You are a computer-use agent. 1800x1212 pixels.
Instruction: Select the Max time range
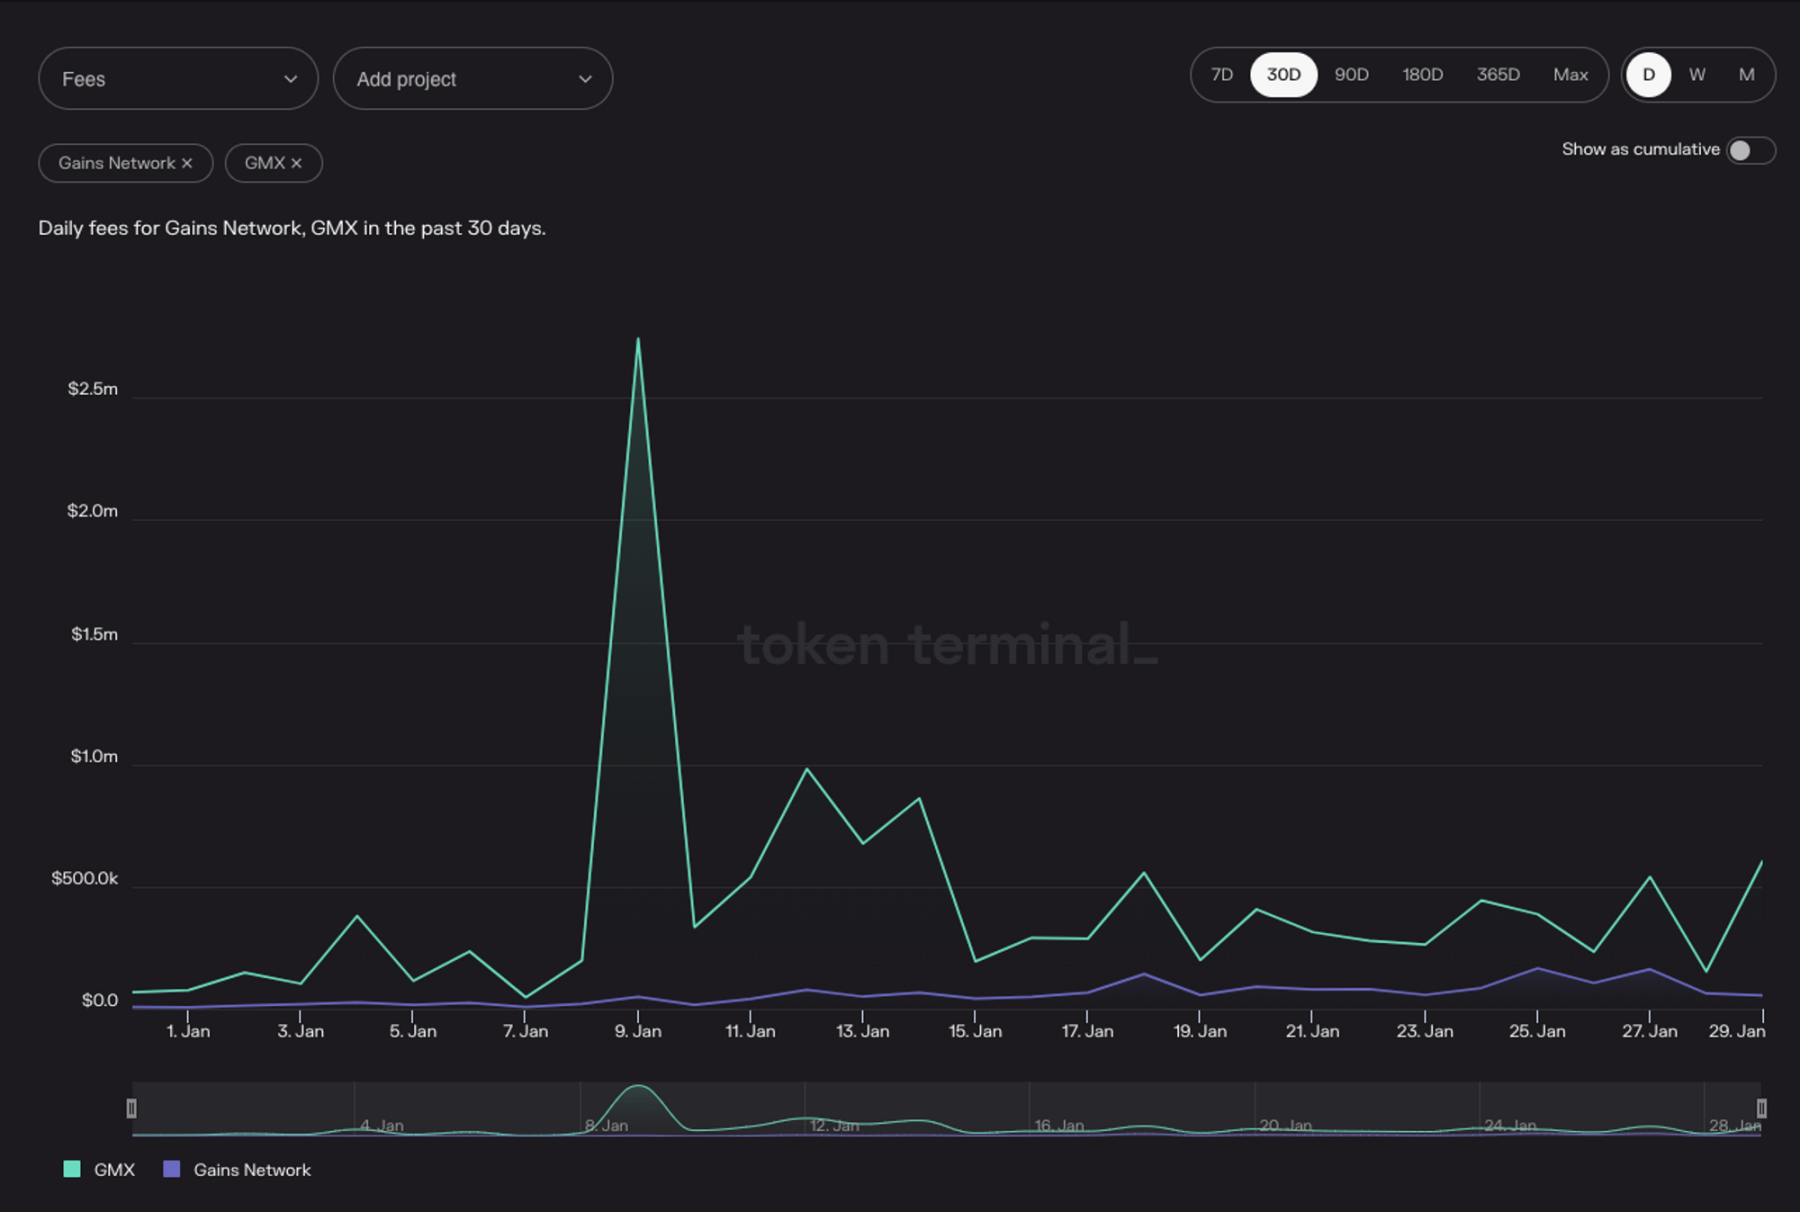point(1570,75)
